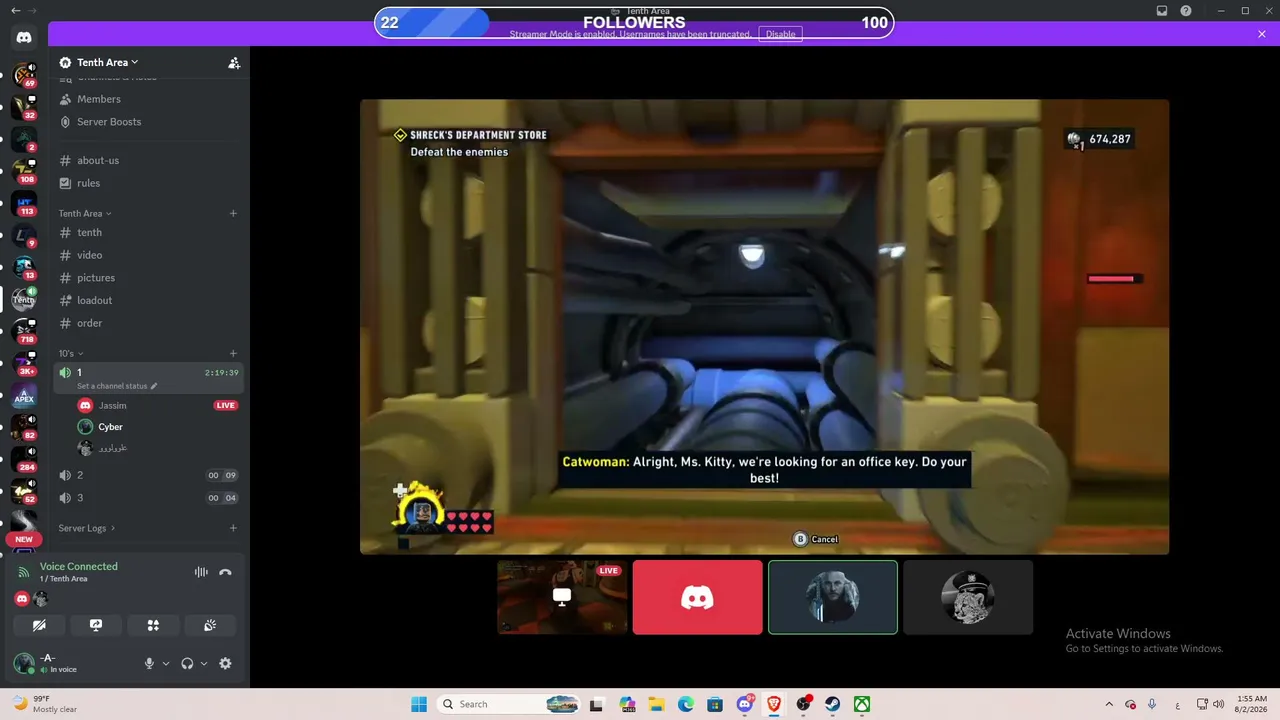Viewport: 1280px width, 720px height.
Task: Collapse the 10's voice category
Action: (x=70, y=353)
